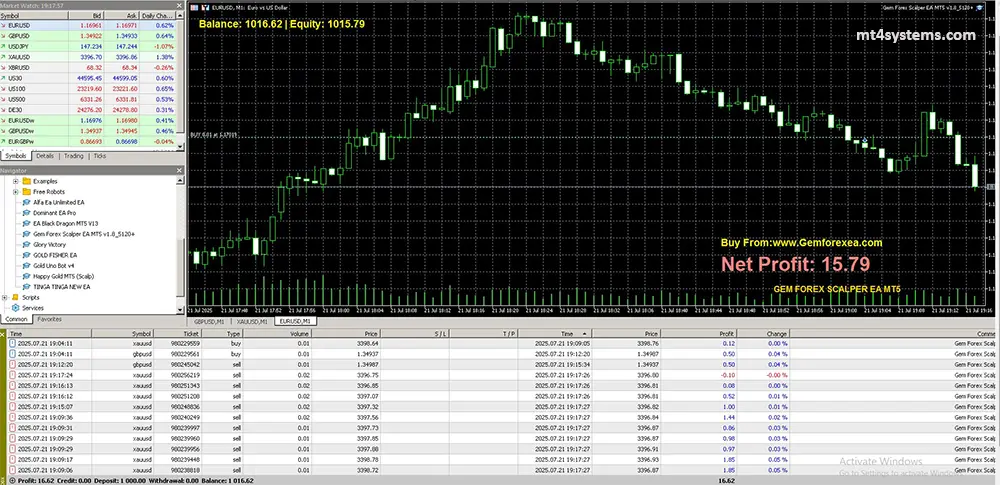Click the Market Watch scroll-down arrow
The height and width of the screenshot is (485, 1000).
[180, 147]
